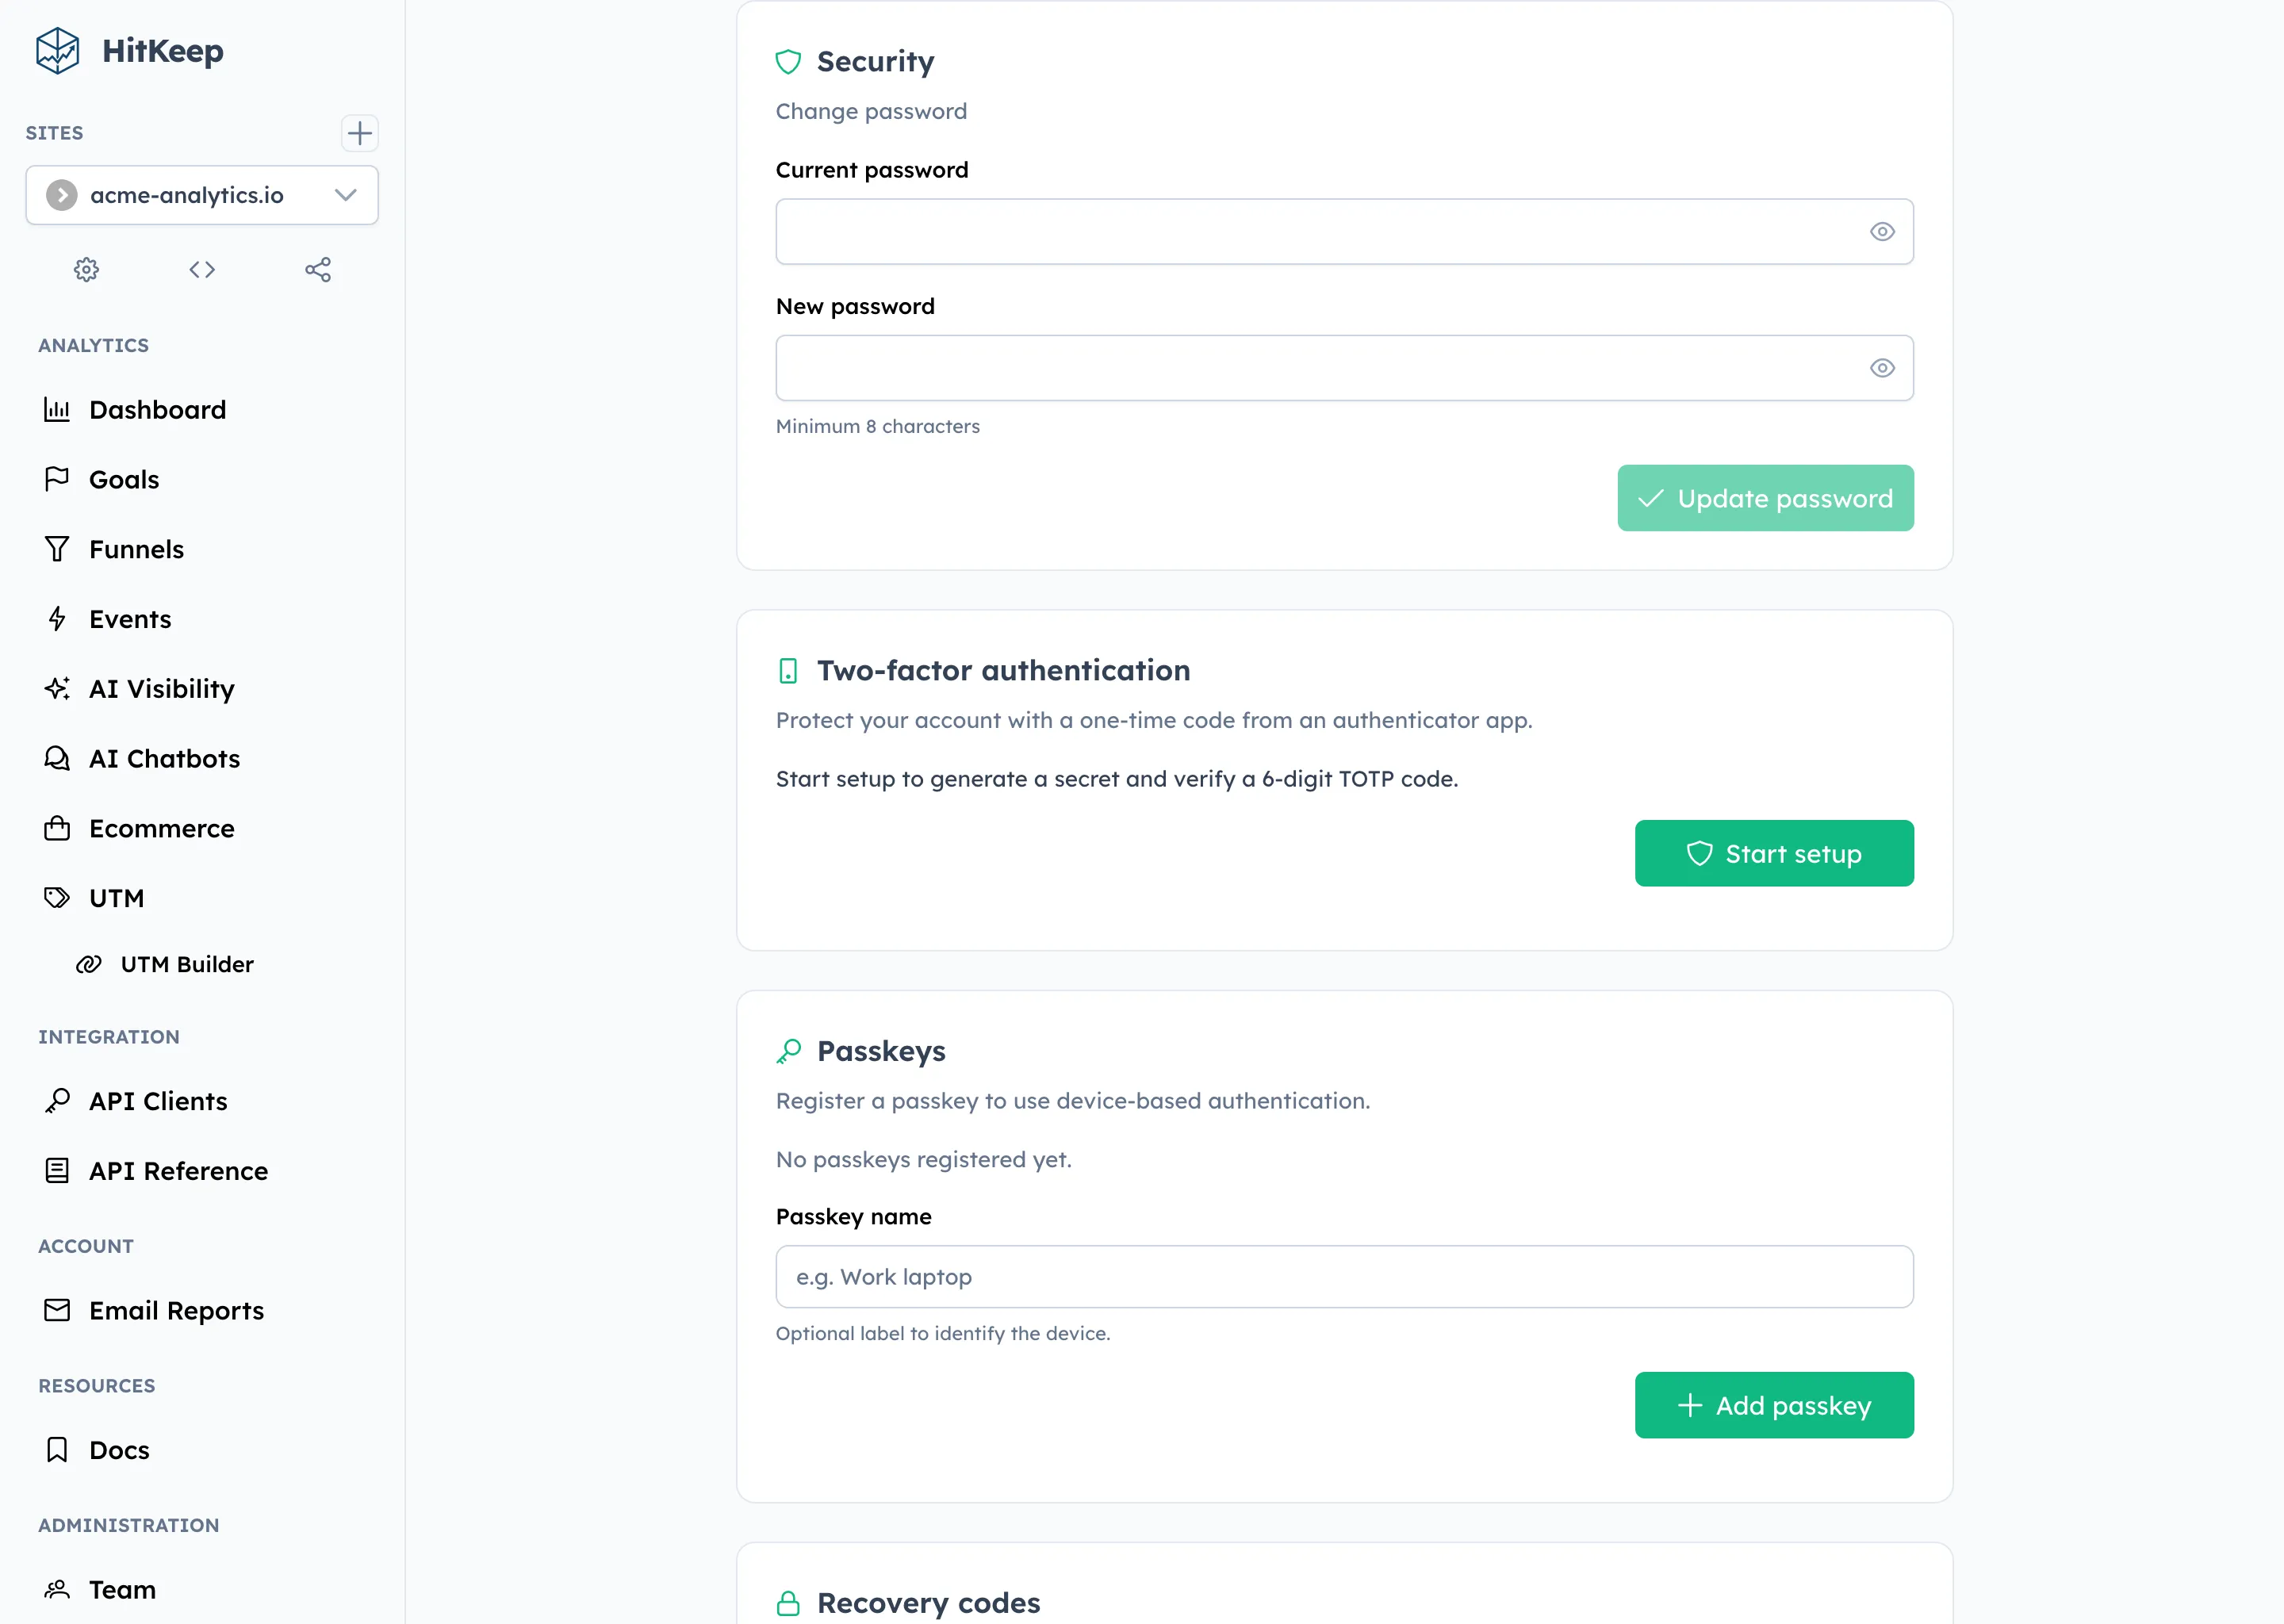Screen dimensions: 2284x1624
Task: Click the Add passkey button
Action: [x=1773, y=1405]
